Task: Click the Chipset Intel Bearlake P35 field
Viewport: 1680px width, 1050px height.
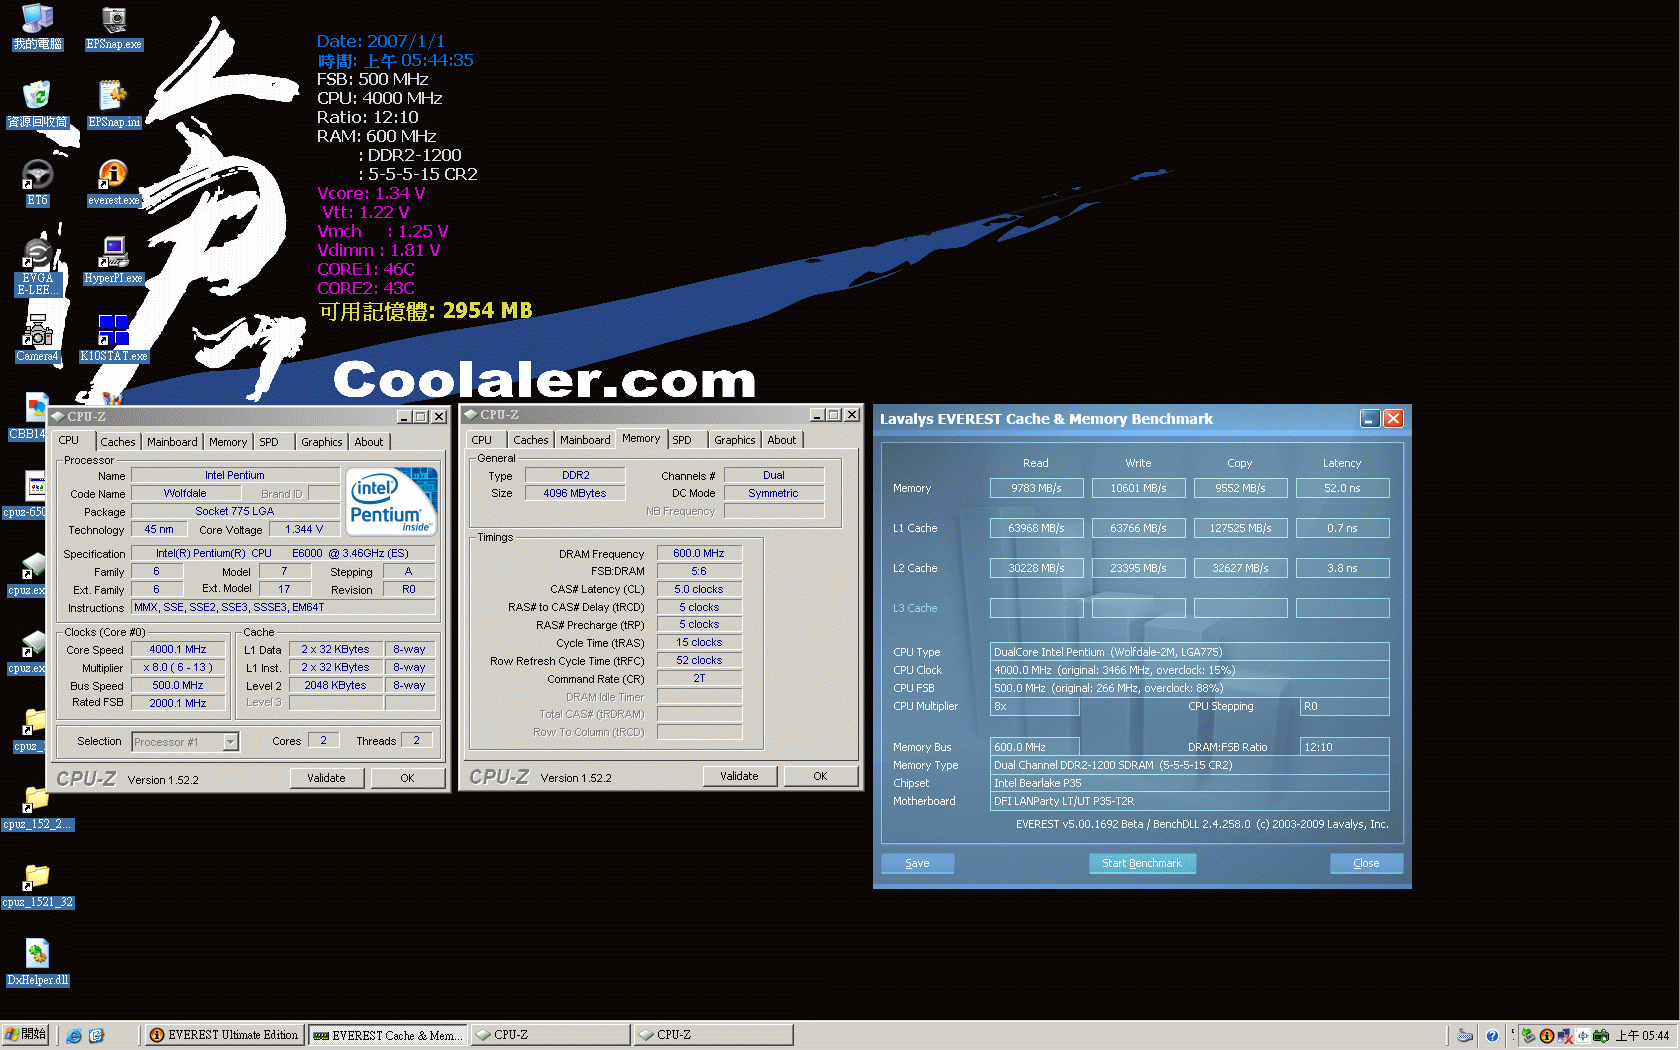Action: [1189, 783]
